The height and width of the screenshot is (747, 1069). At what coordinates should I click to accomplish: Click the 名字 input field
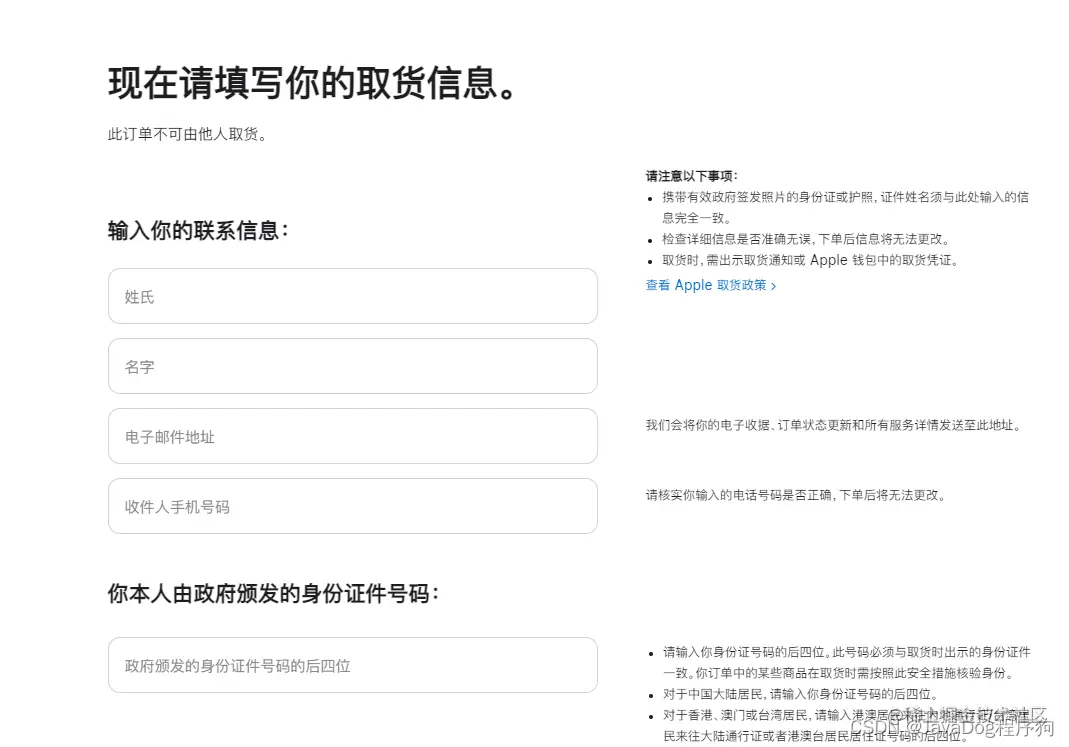pyautogui.click(x=352, y=366)
